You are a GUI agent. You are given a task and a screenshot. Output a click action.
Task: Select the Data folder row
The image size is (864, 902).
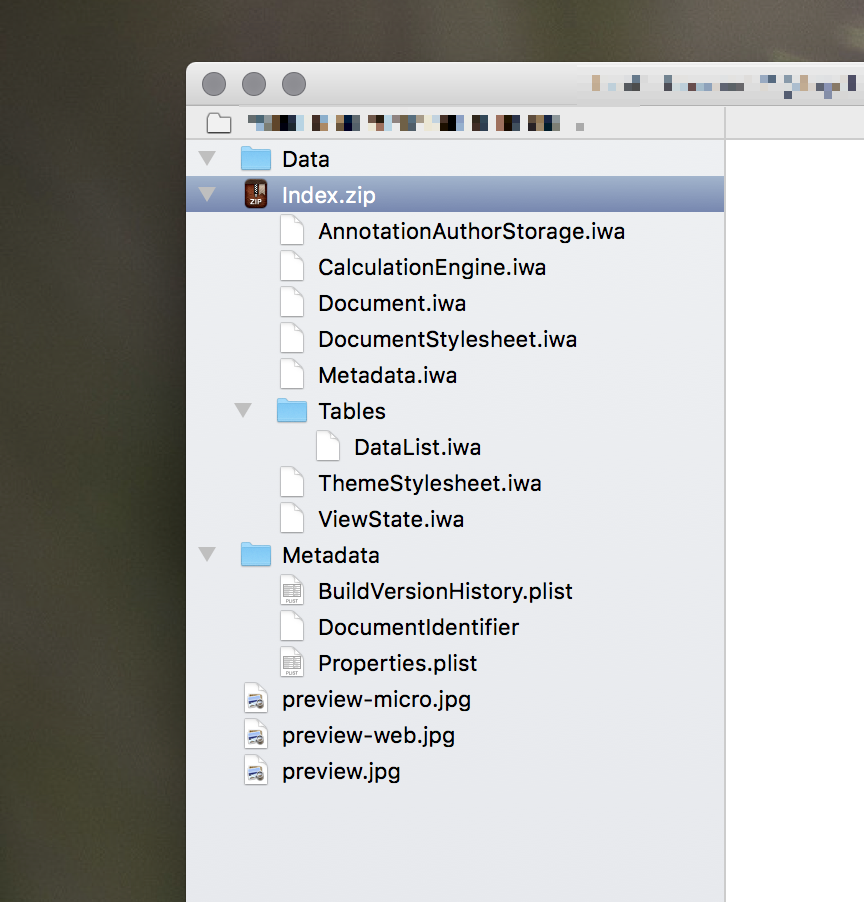click(455, 158)
